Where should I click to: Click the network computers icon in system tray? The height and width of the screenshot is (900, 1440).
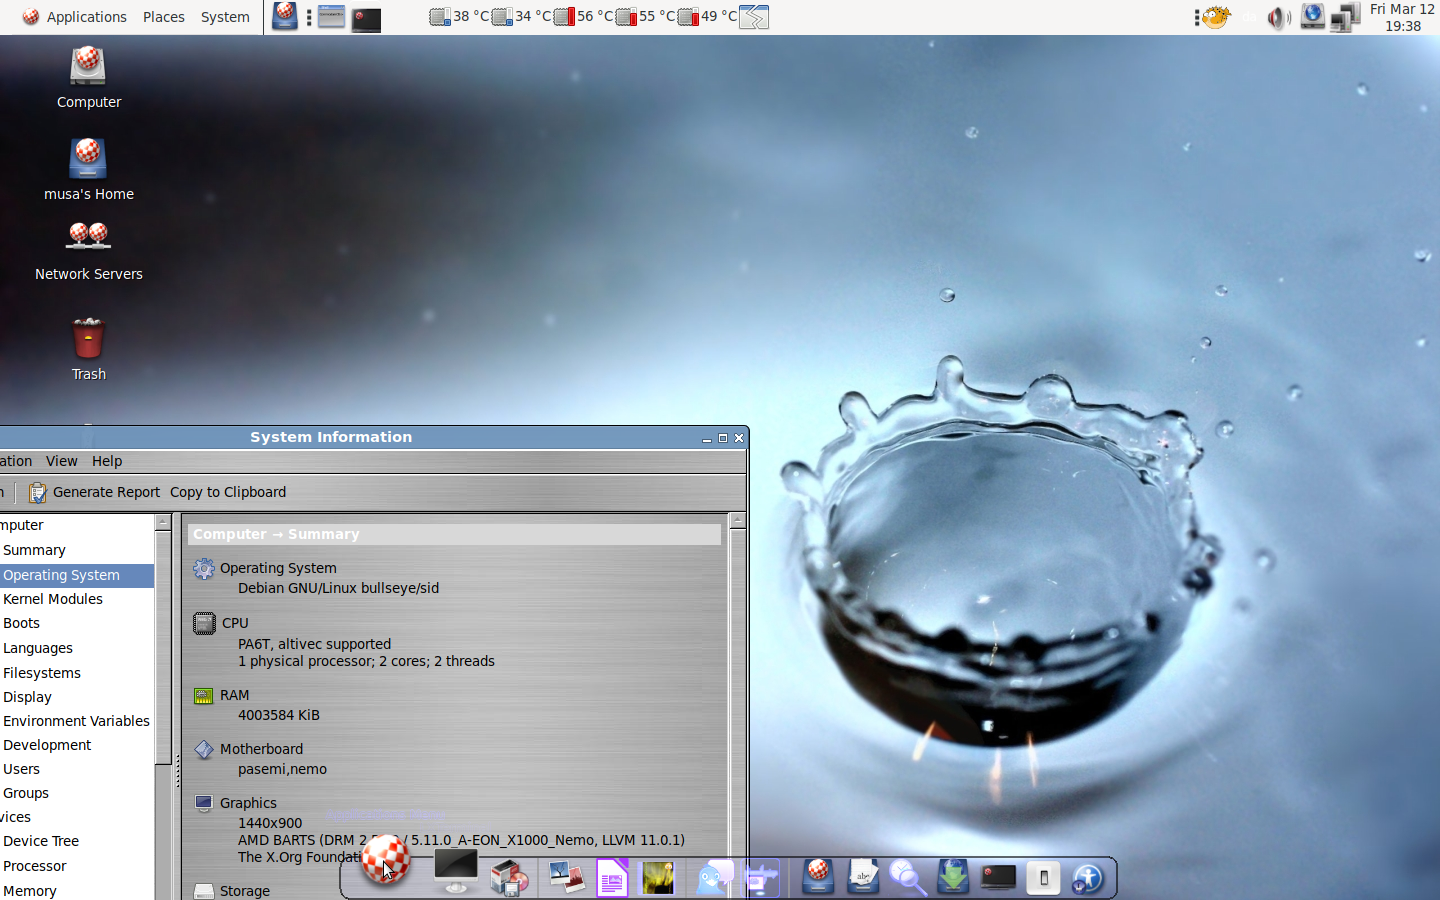coord(1345,17)
